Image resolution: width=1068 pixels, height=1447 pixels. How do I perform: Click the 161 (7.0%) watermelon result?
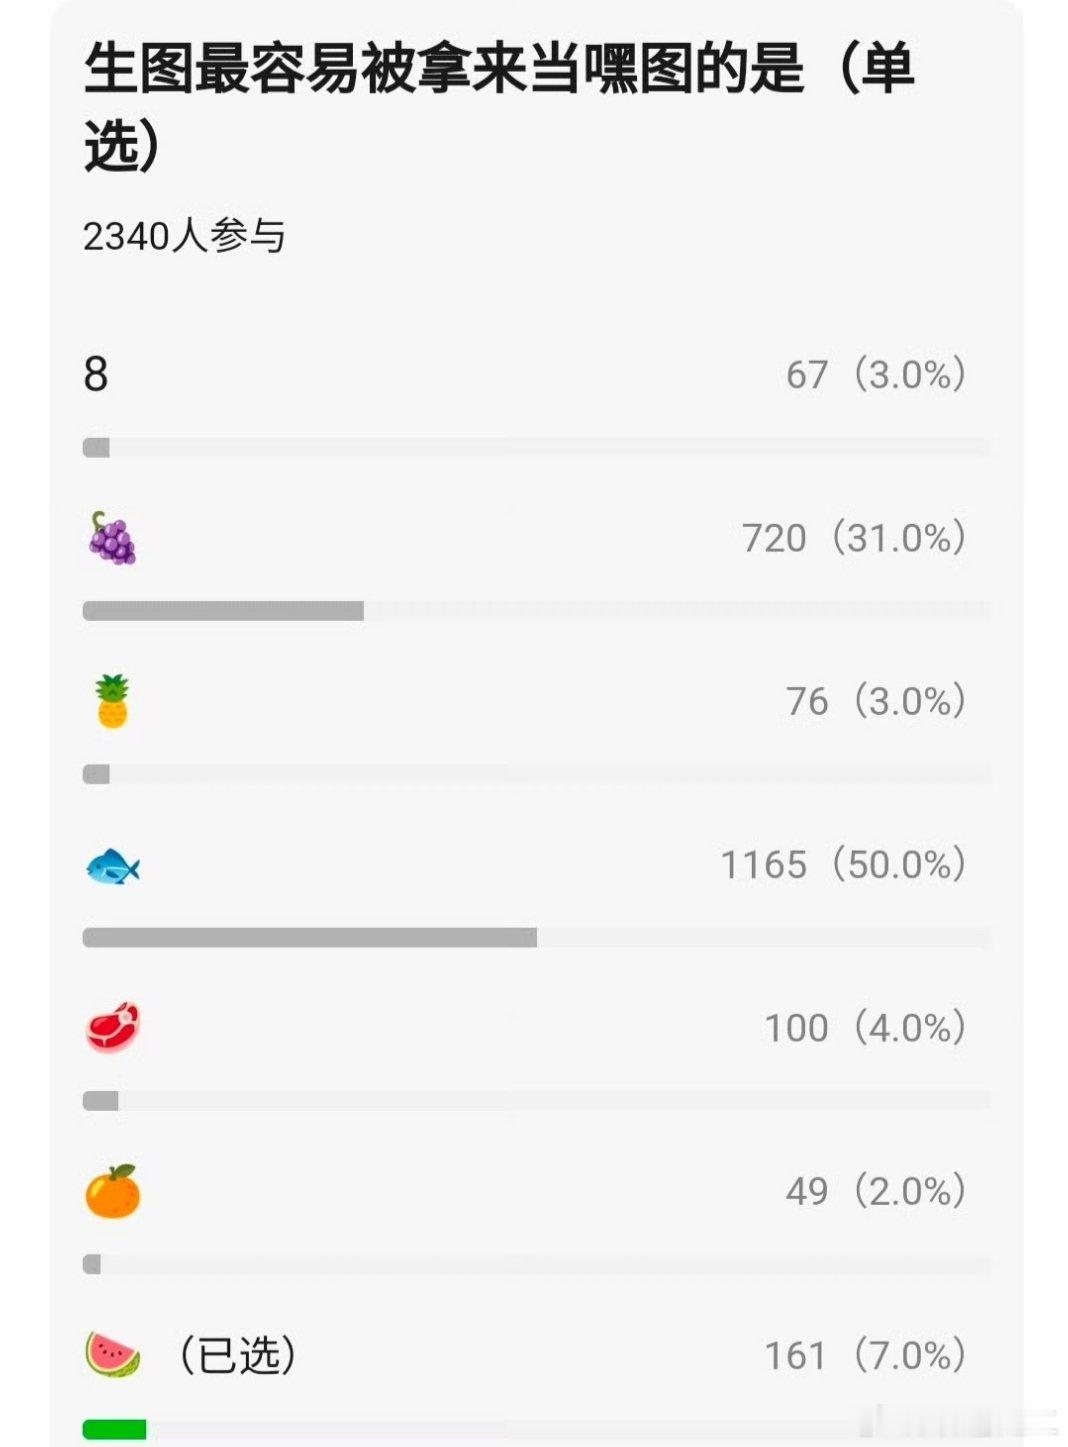pos(865,1355)
